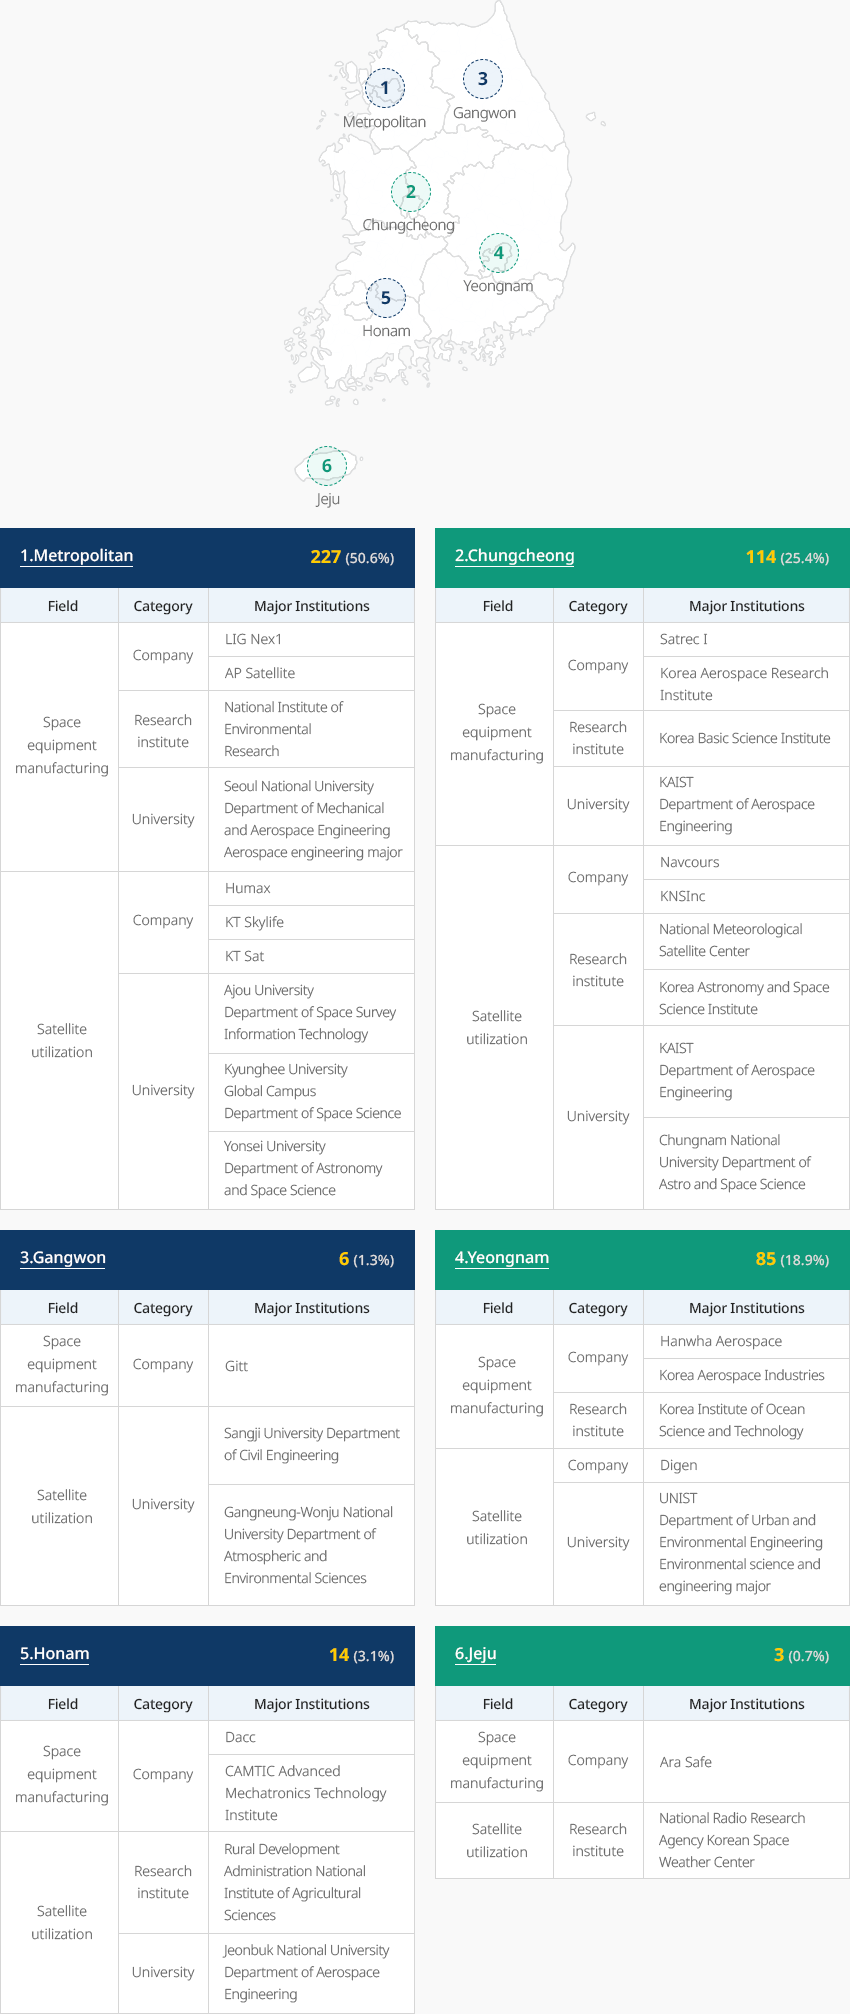The width and height of the screenshot is (850, 2014).
Task: Click map marker 1 for Metropolitan
Action: (384, 88)
